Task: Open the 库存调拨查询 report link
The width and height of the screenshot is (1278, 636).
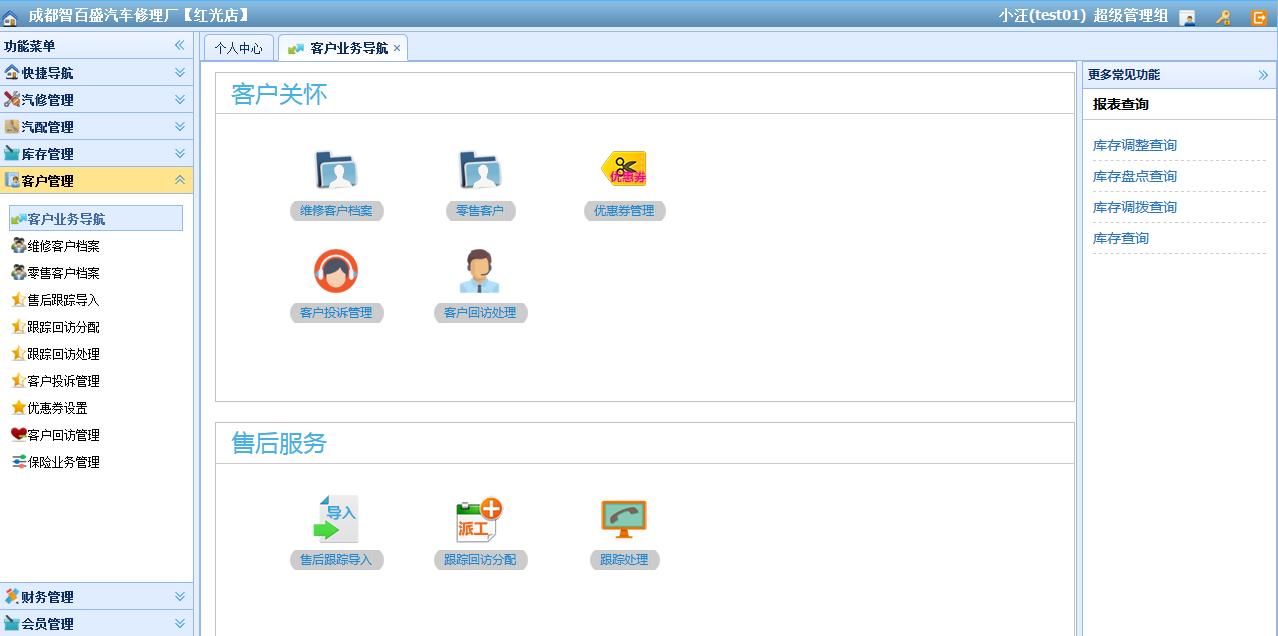Action: coord(1135,207)
